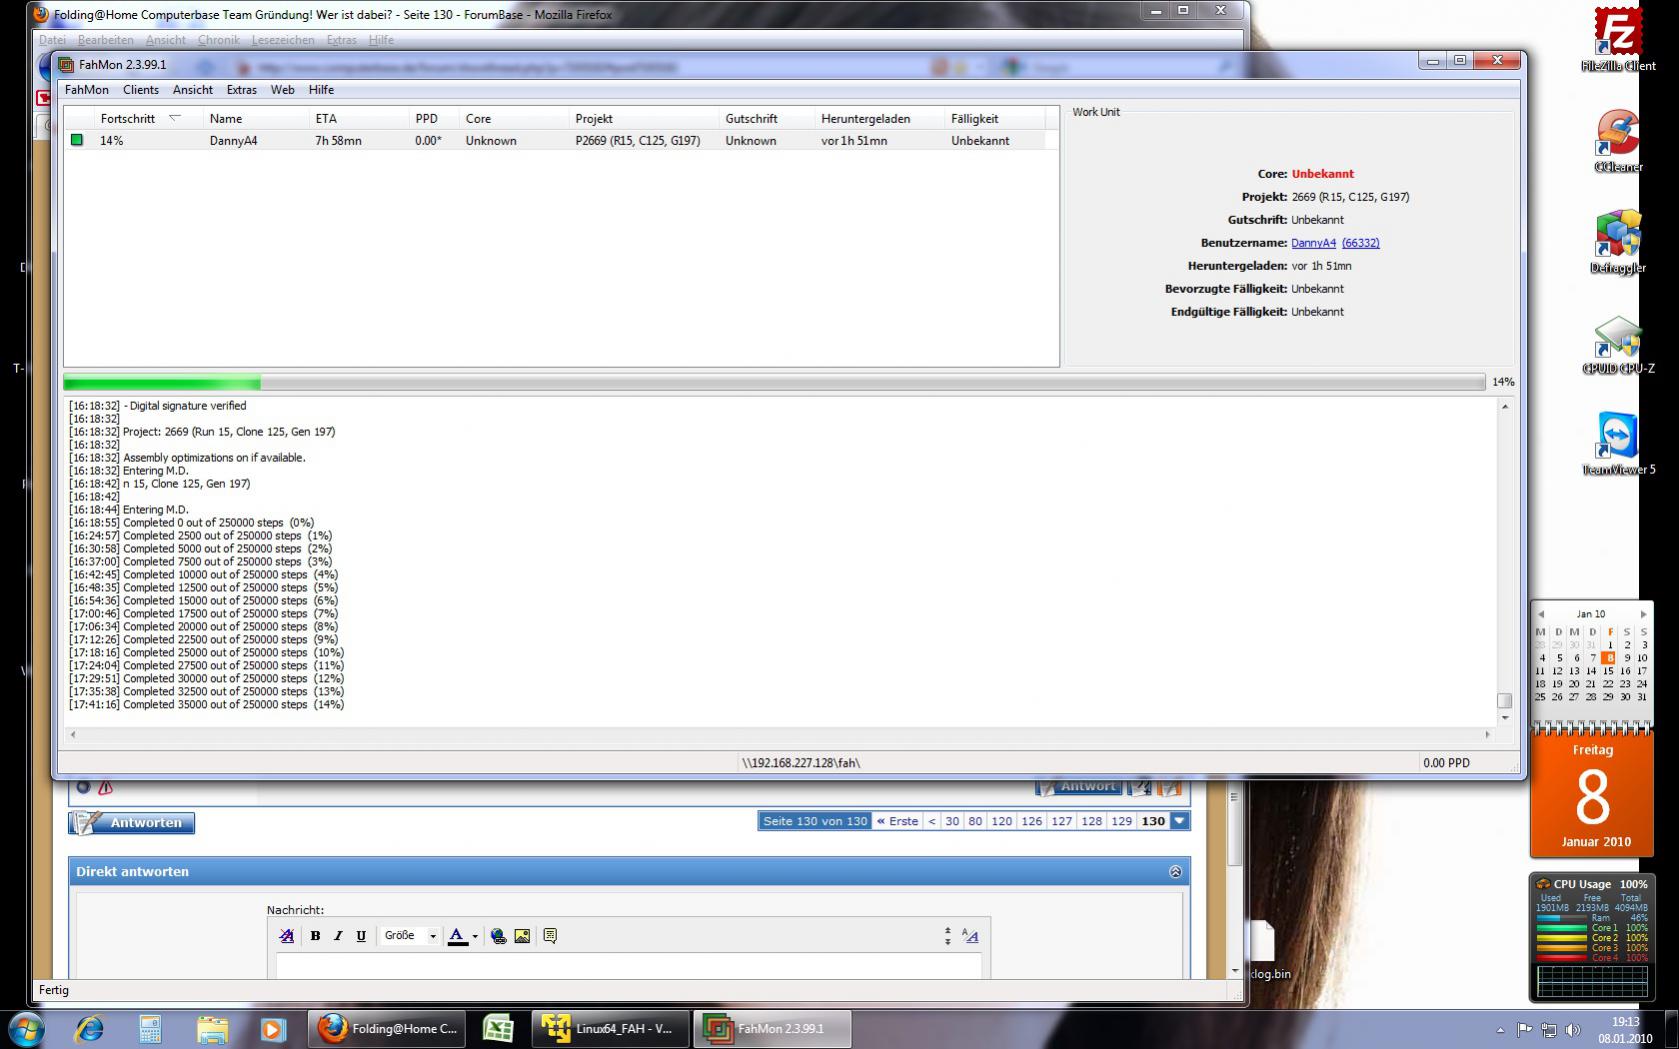Click report post warning triangle icon

105,787
